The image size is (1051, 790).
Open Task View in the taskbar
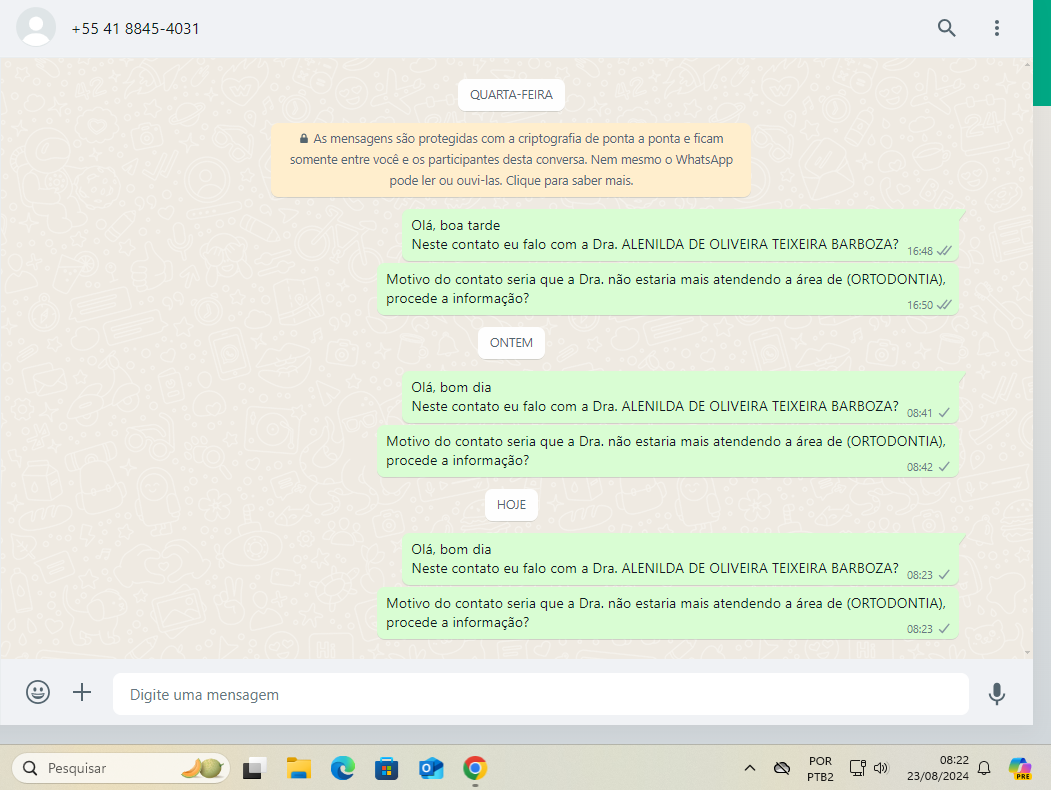[x=255, y=768]
